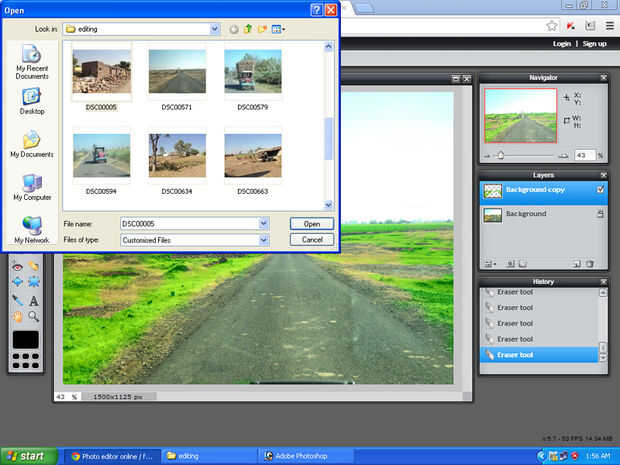Click file list scrollbar up arrow
Viewport: 620px width, 465px height.
pos(328,47)
